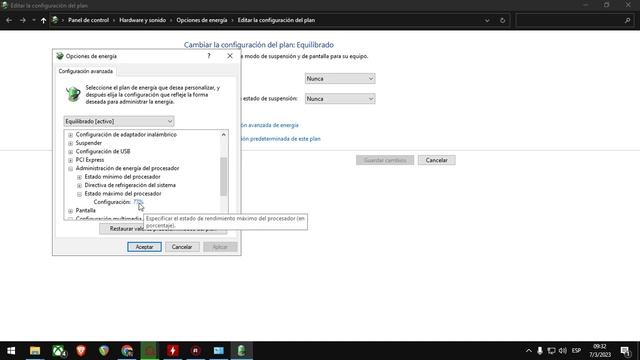Expand the Pantalla node
The height and width of the screenshot is (360, 640).
71,211
